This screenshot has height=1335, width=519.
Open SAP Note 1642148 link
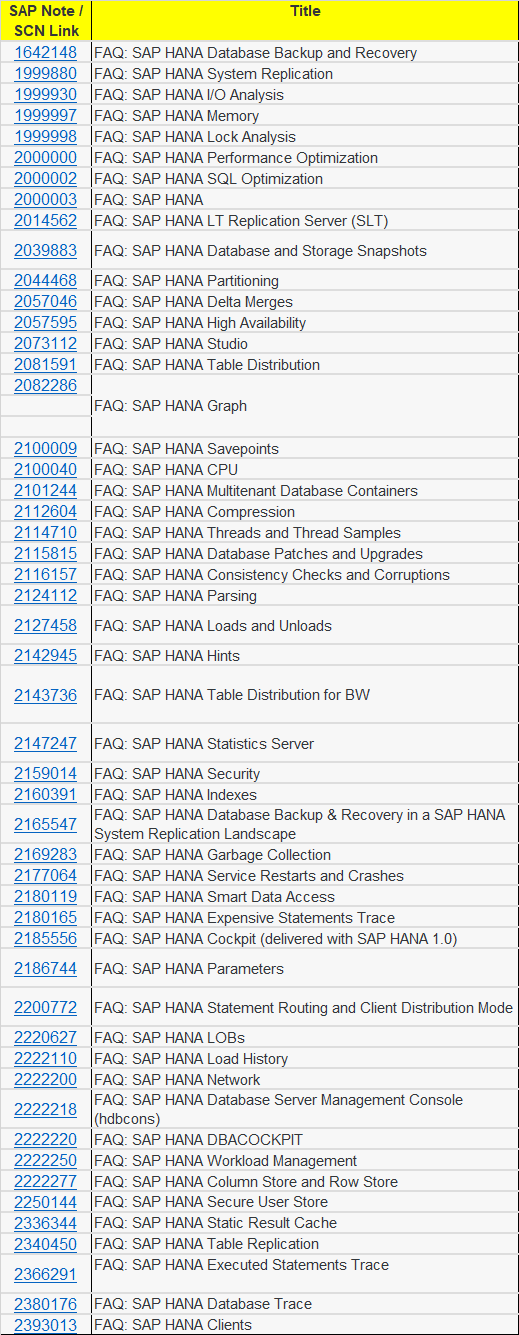[45, 53]
